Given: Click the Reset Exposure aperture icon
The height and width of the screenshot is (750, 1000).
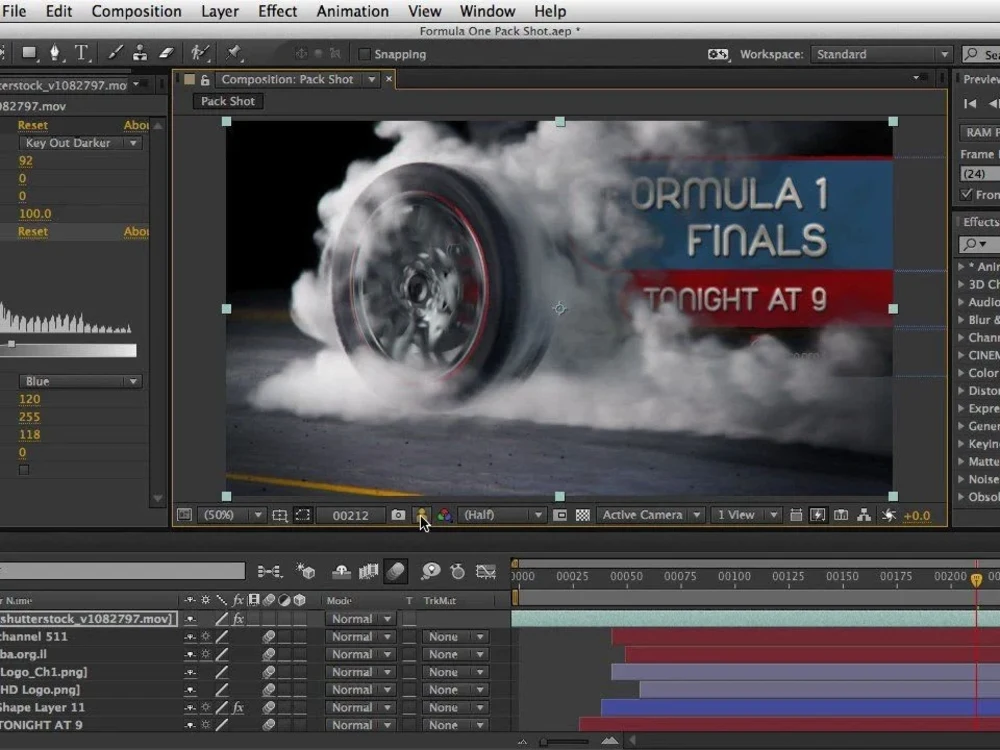Looking at the screenshot, I should 888,515.
